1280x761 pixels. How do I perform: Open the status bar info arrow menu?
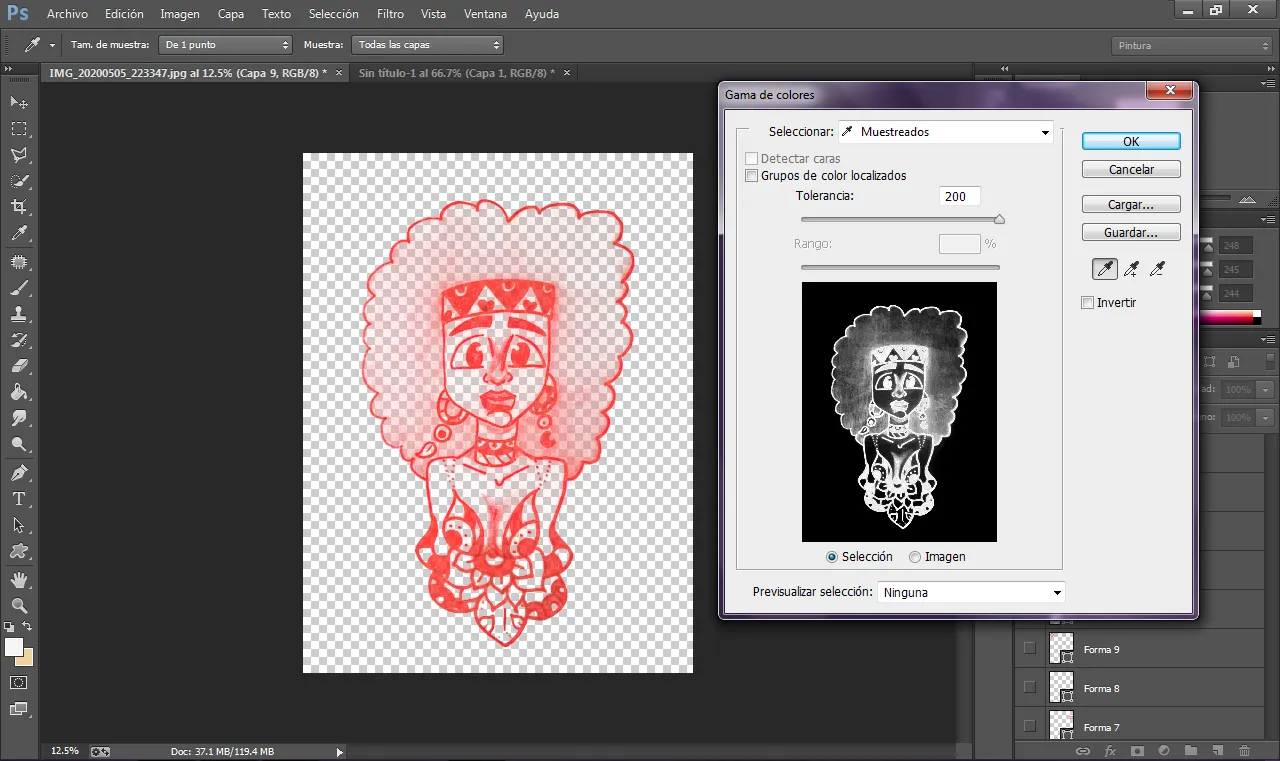pyautogui.click(x=339, y=751)
